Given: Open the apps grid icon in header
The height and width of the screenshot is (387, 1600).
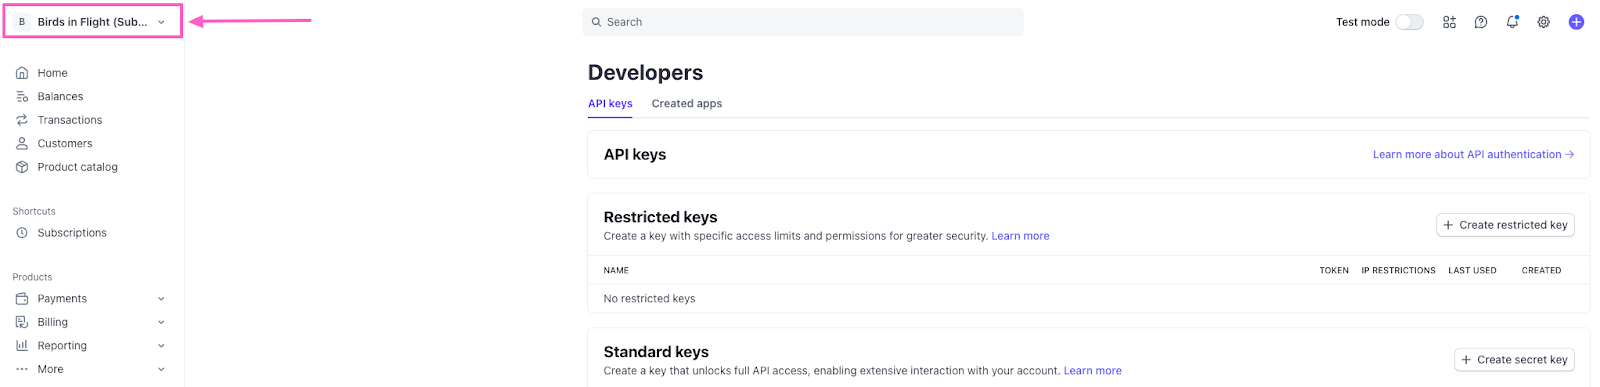Looking at the screenshot, I should pos(1449,22).
